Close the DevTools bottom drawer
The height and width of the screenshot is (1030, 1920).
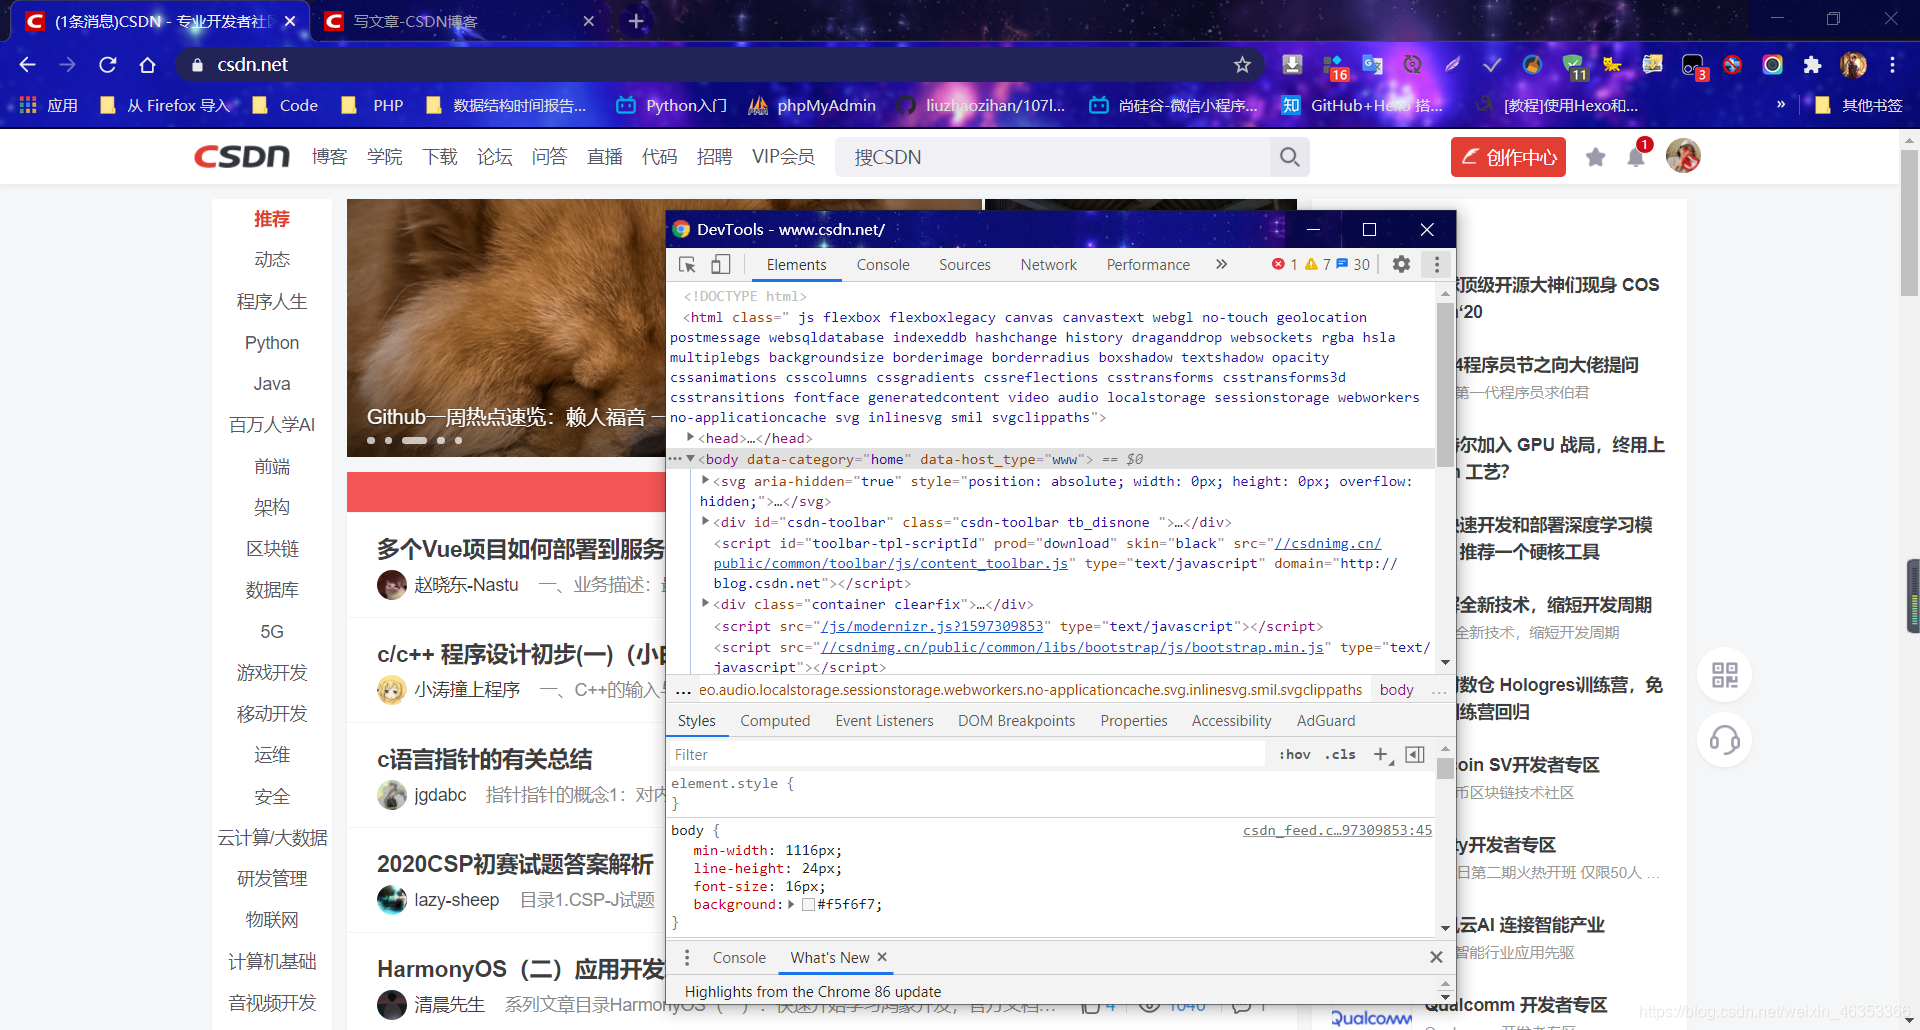1436,957
